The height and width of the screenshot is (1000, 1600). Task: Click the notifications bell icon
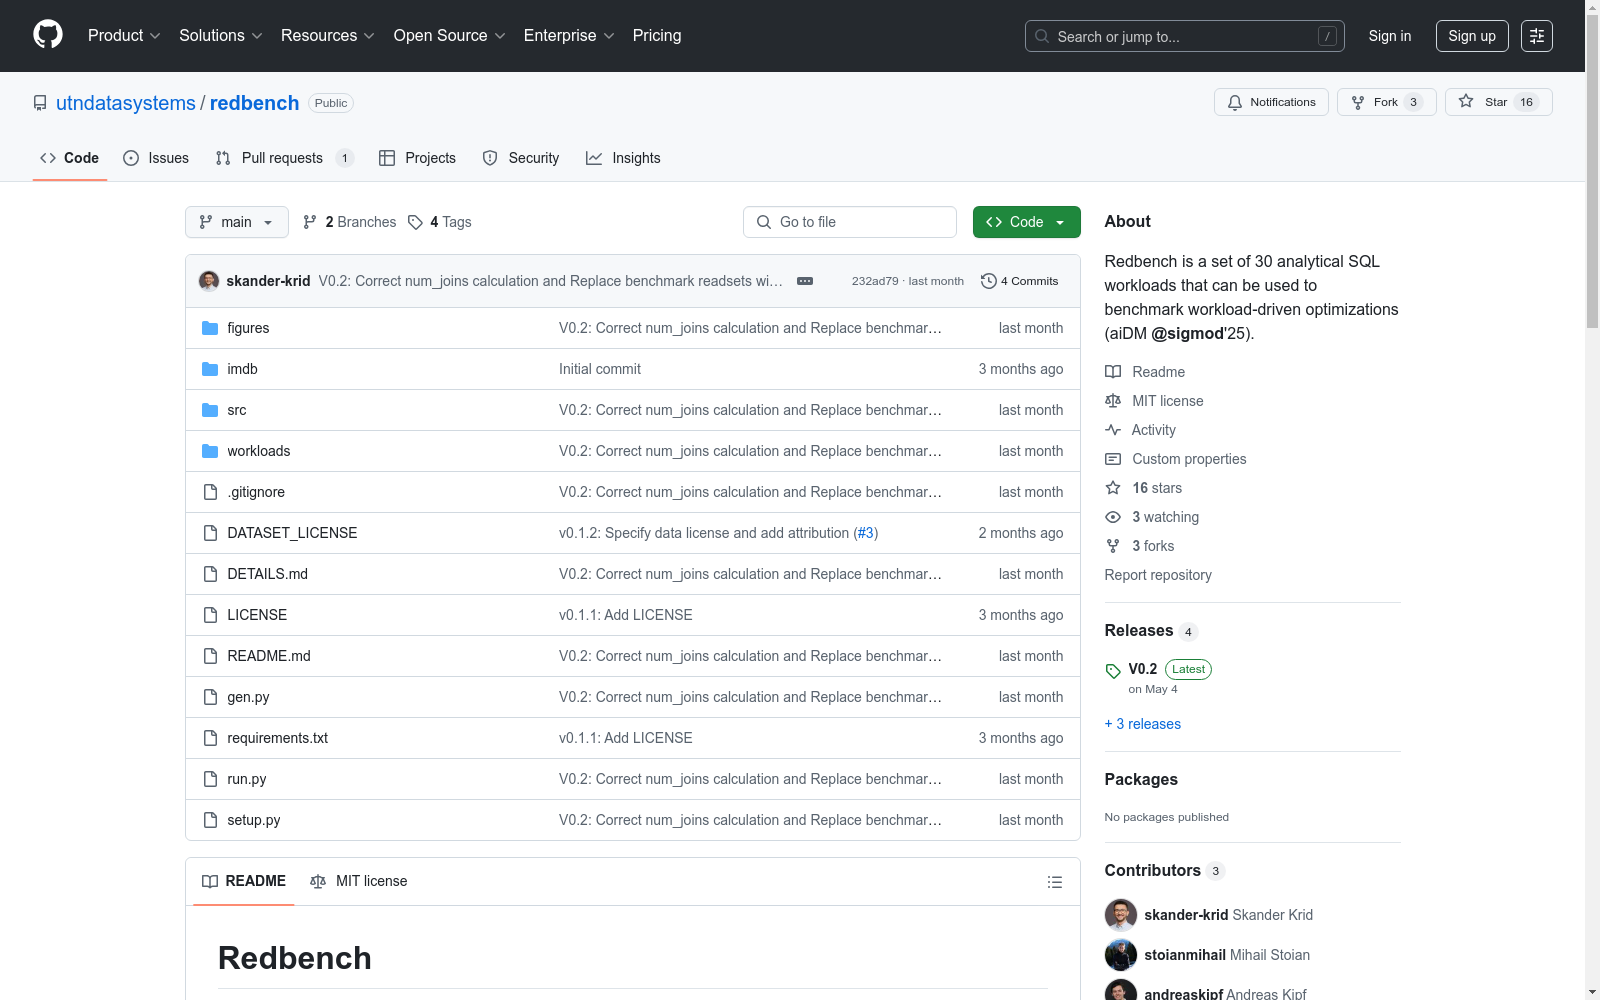click(x=1235, y=102)
